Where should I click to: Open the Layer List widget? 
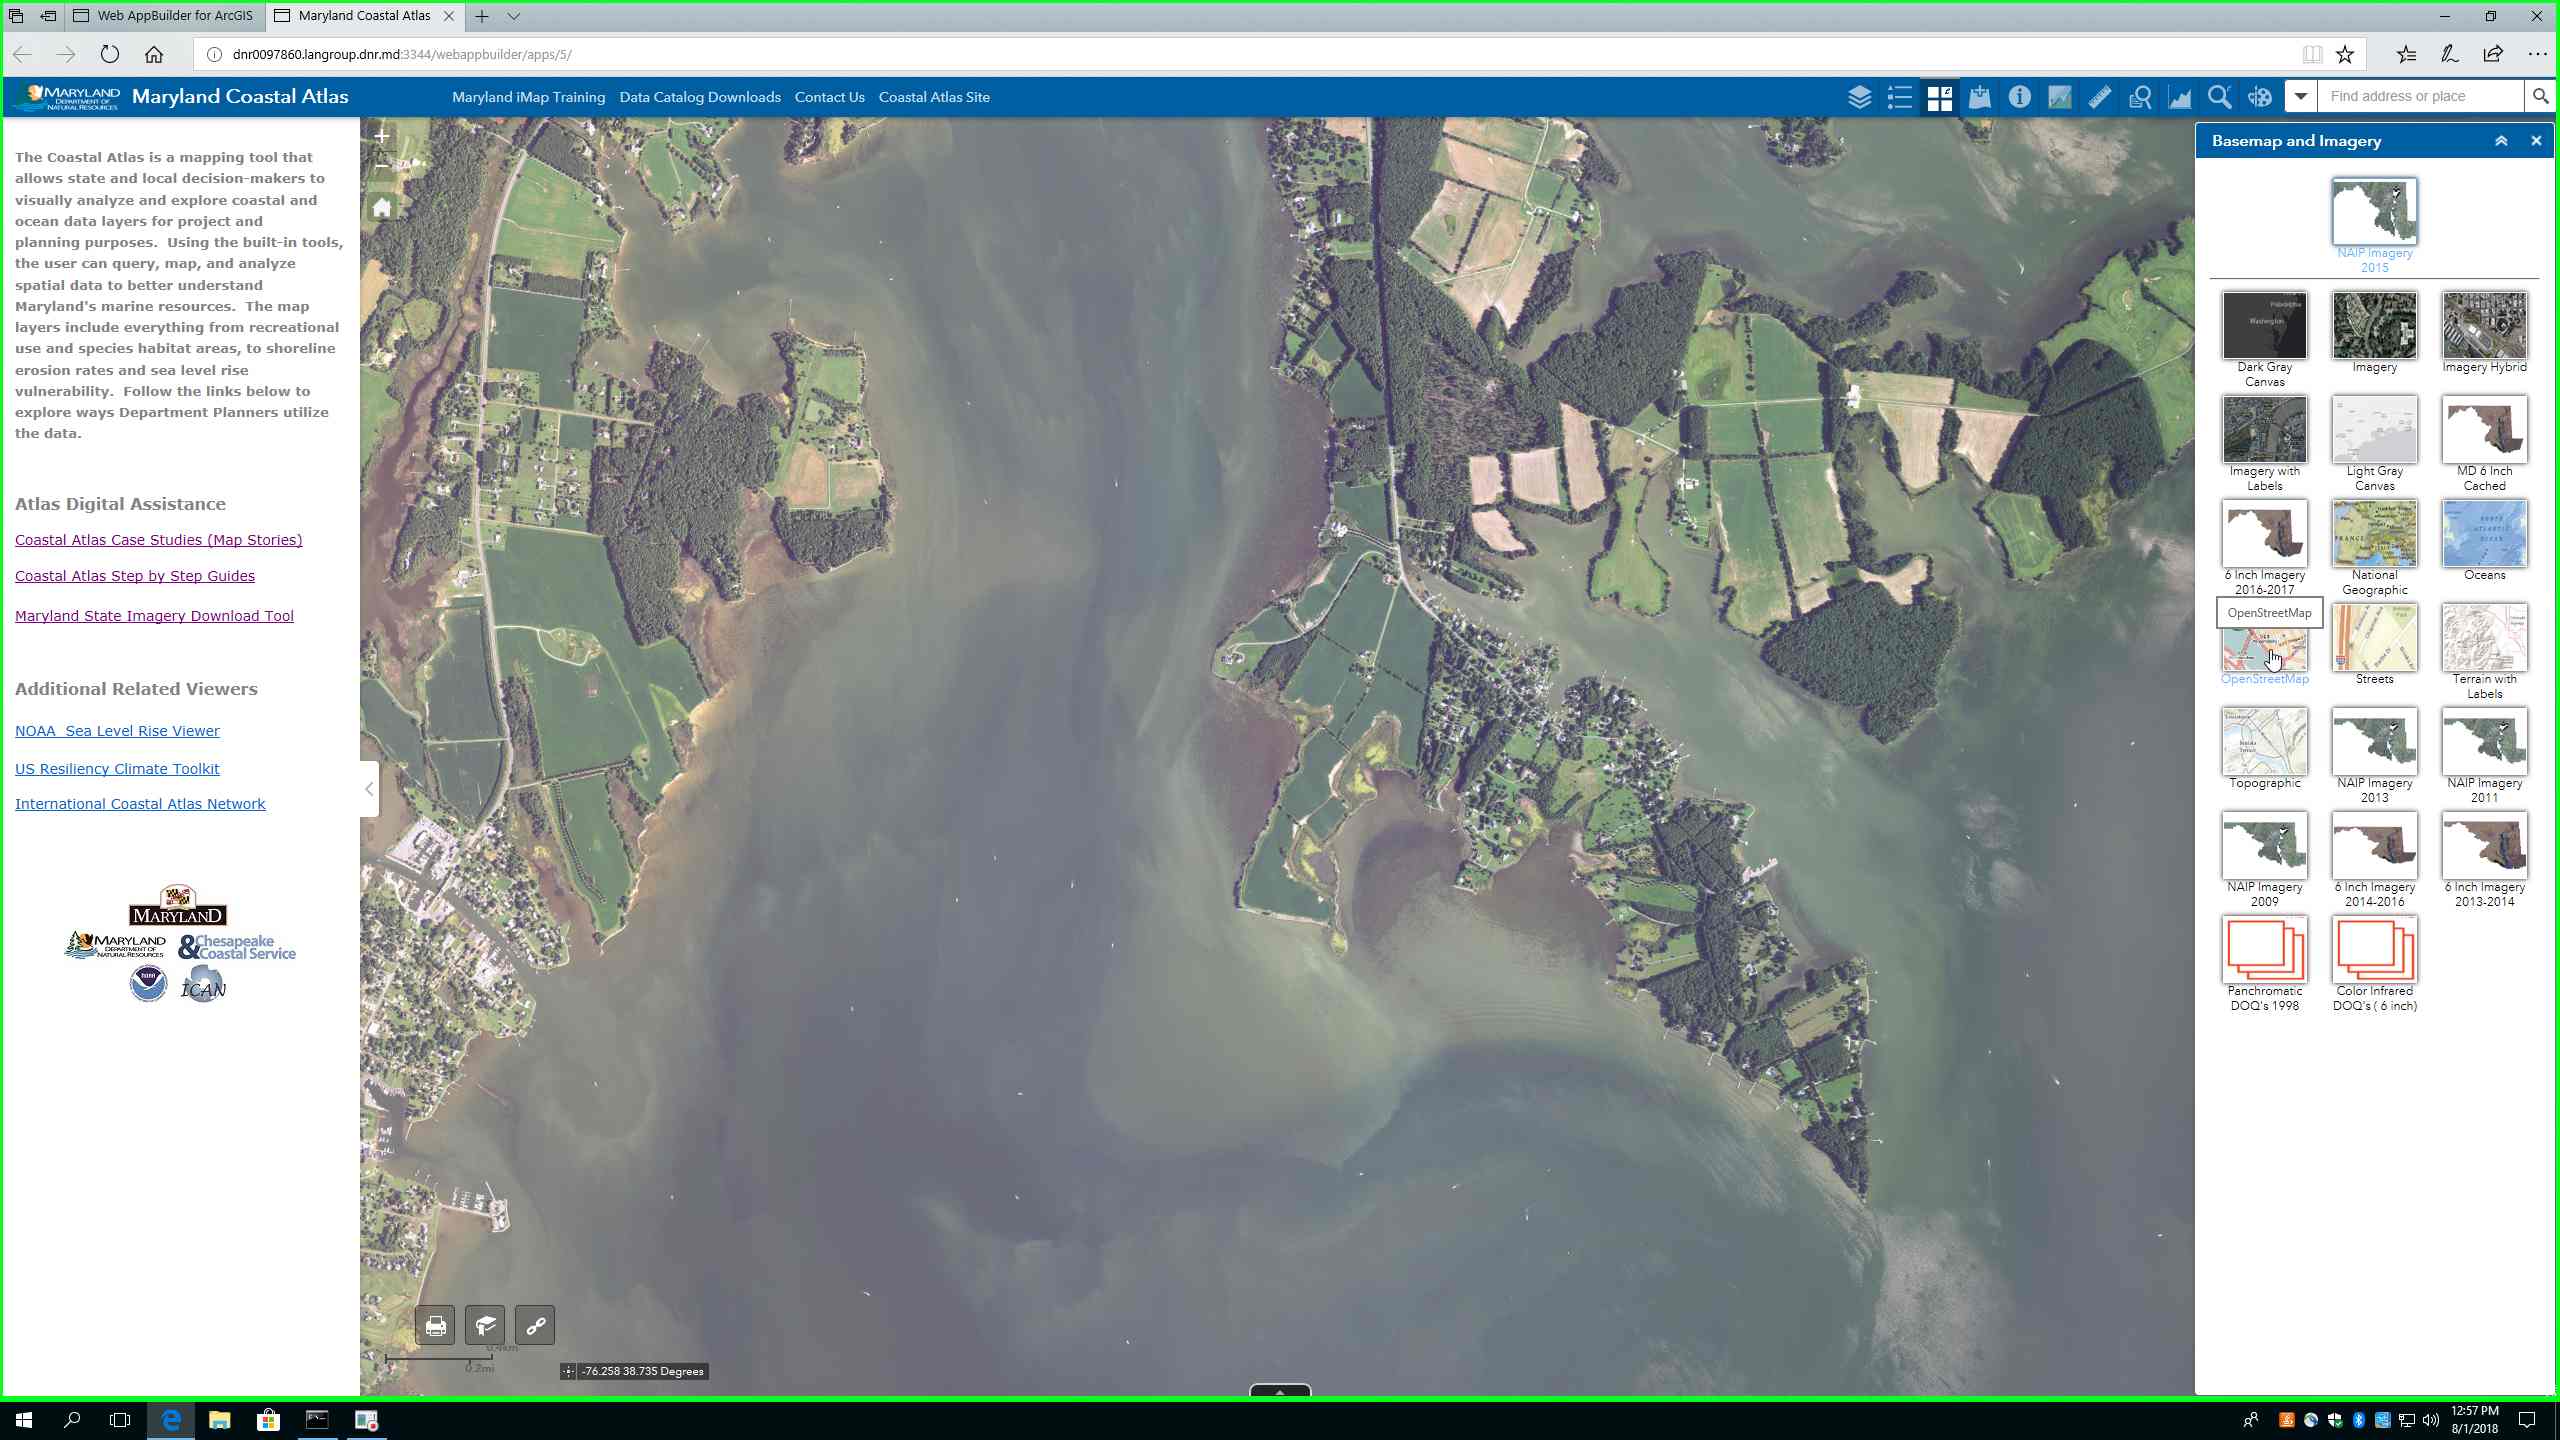click(1859, 97)
